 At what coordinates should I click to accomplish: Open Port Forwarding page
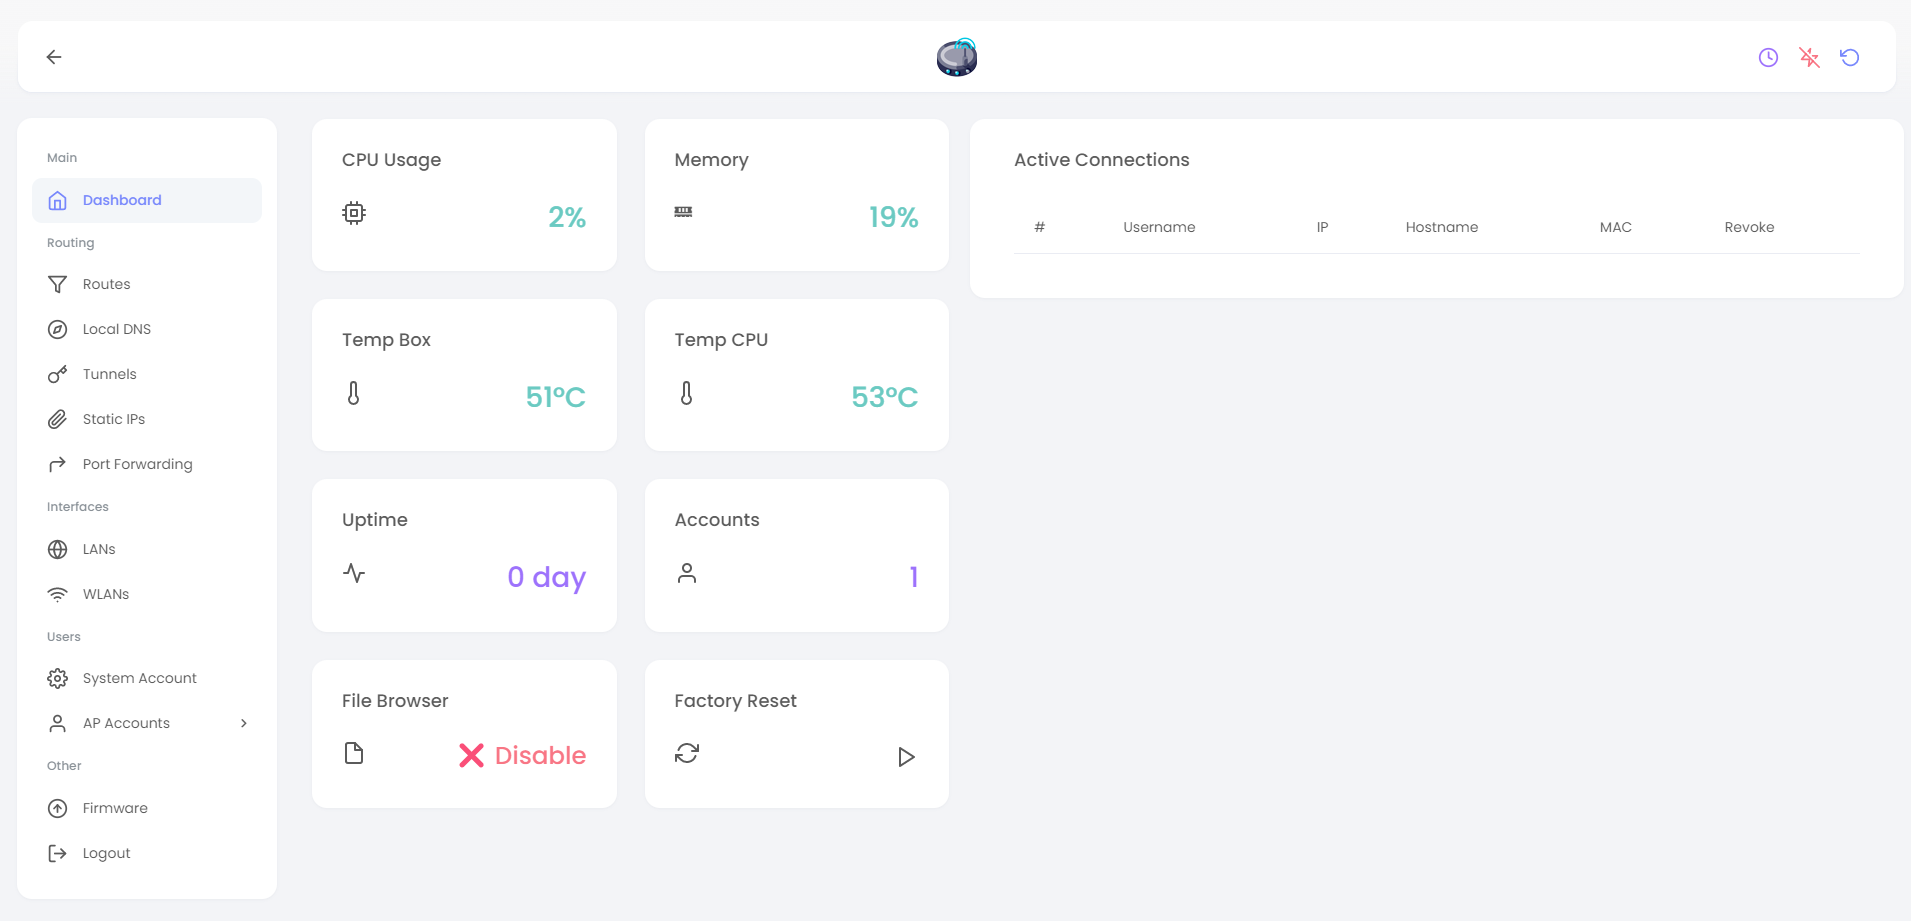[x=137, y=464]
